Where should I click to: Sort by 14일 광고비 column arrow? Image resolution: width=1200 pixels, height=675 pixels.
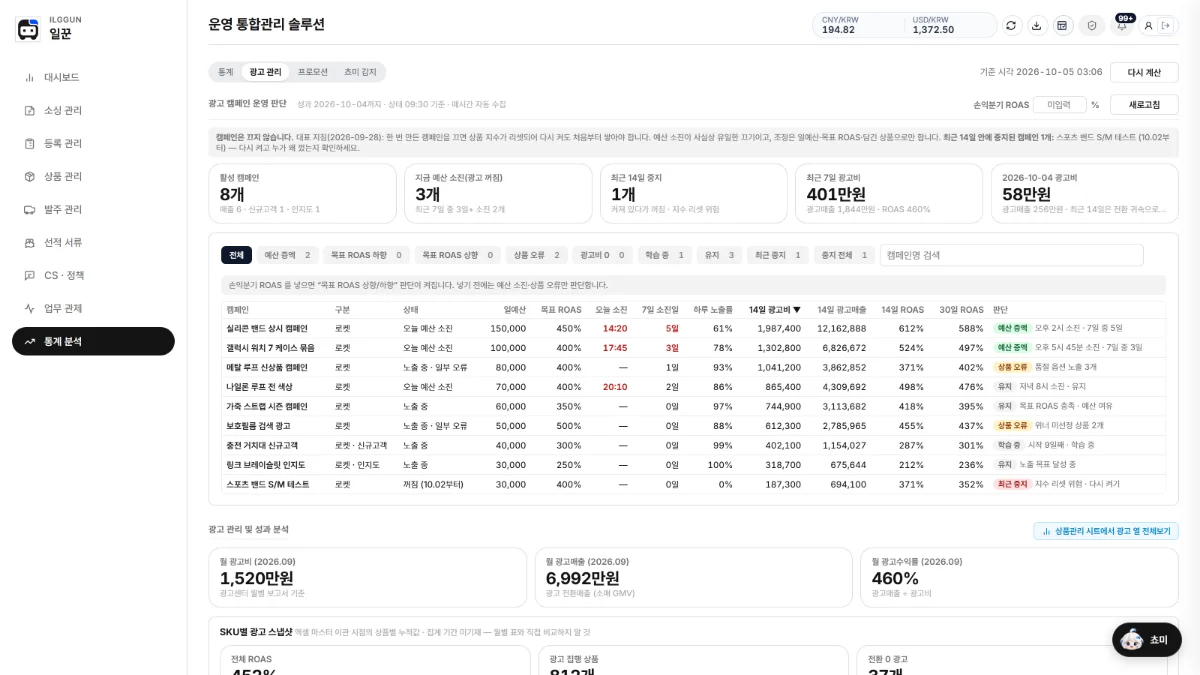[796, 310]
